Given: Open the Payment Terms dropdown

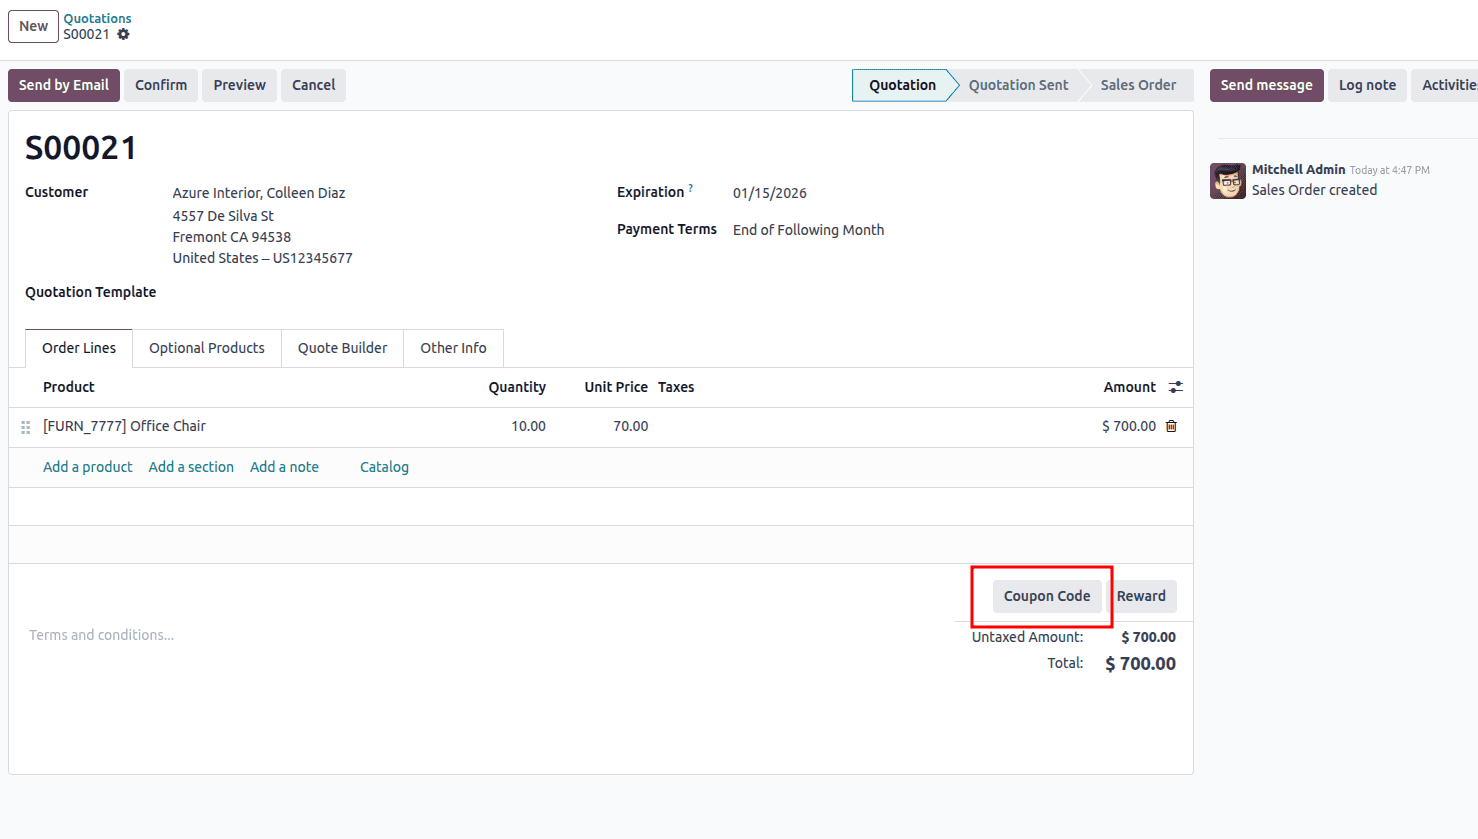Looking at the screenshot, I should point(808,229).
